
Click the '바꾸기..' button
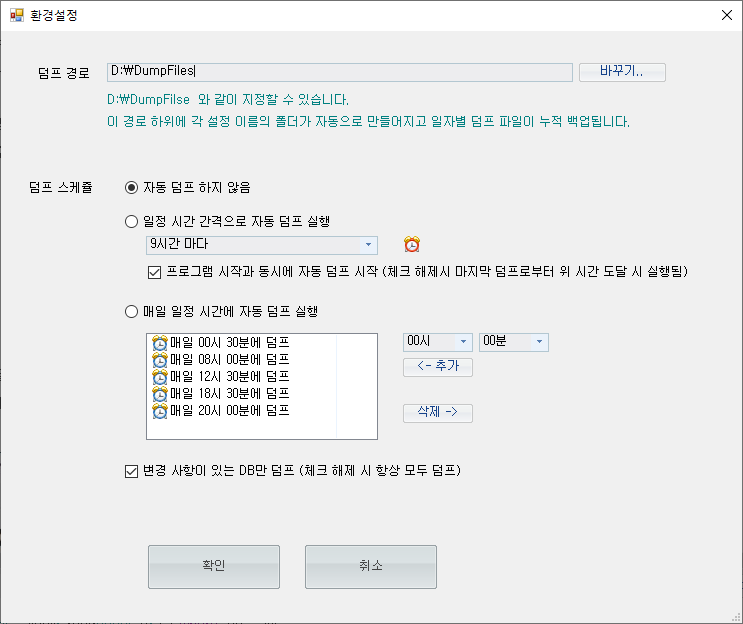[622, 72]
